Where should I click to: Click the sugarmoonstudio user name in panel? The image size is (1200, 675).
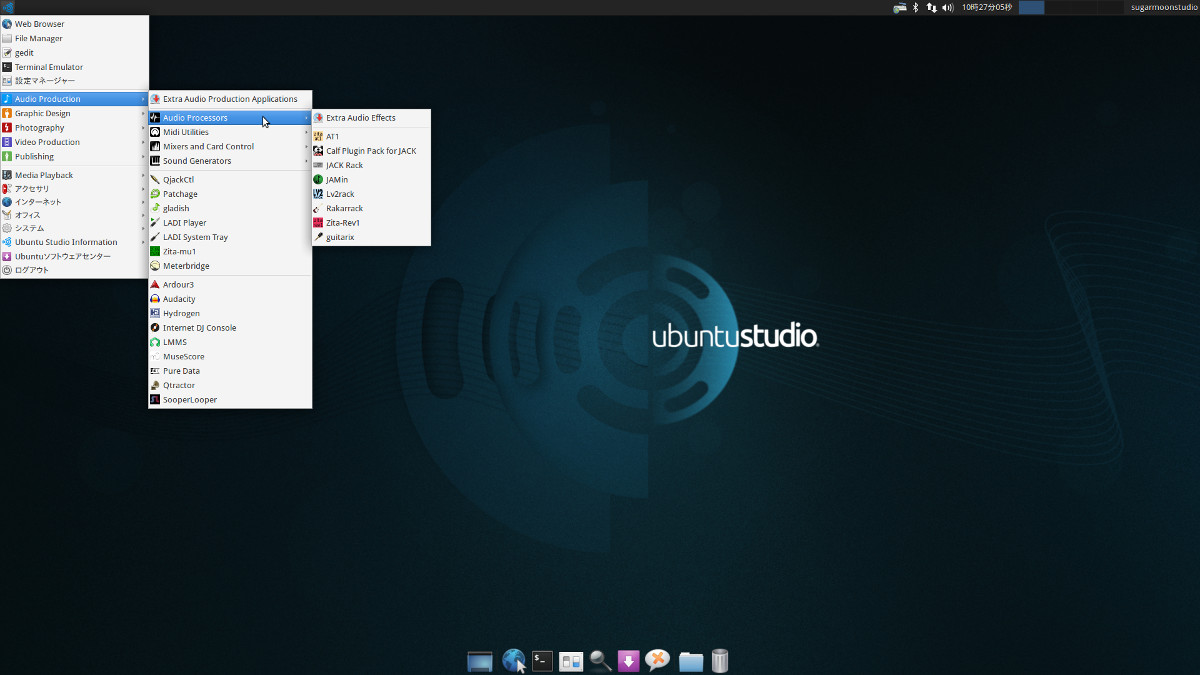click(1164, 7)
